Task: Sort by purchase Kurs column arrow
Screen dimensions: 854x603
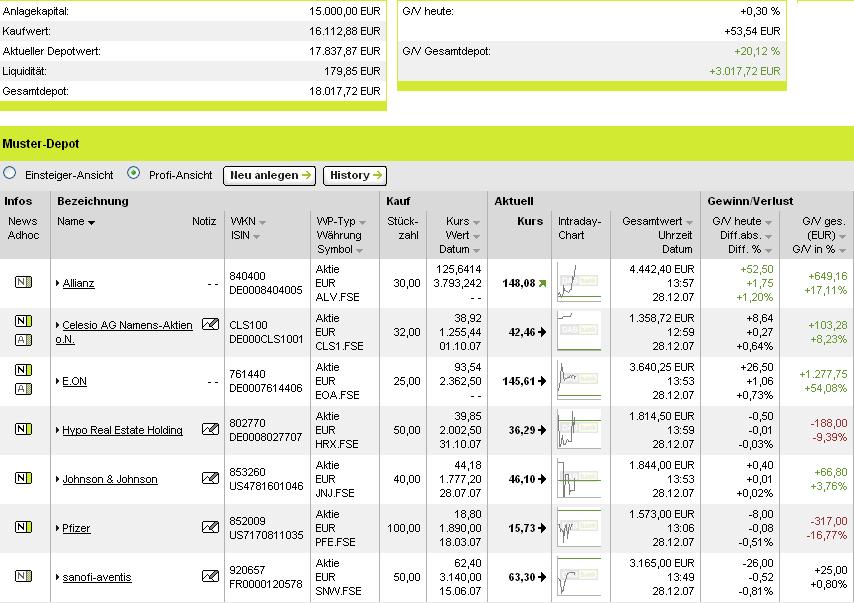Action: tap(477, 222)
